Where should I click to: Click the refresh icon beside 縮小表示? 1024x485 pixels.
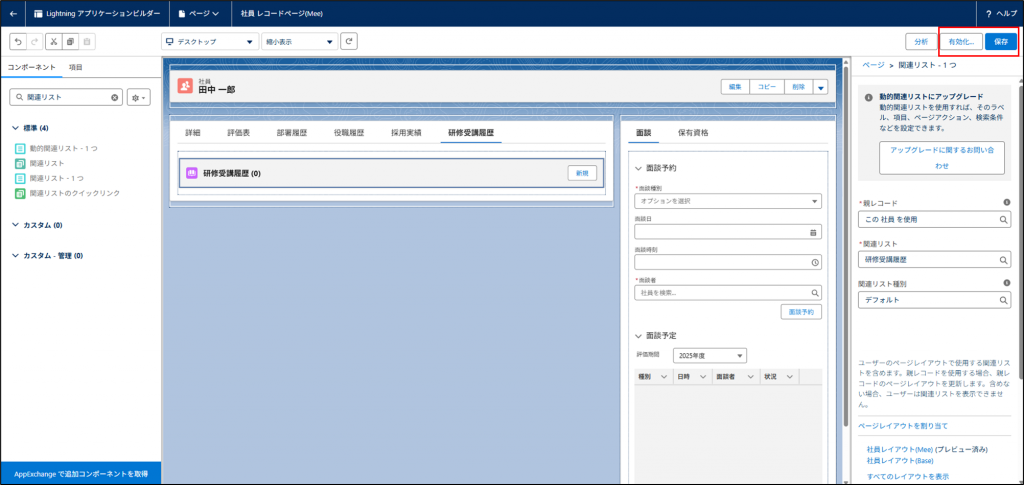[349, 41]
